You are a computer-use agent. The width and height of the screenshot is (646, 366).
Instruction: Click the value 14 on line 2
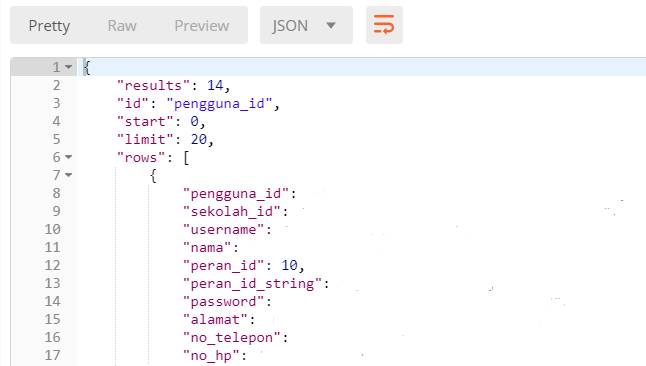(x=215, y=85)
